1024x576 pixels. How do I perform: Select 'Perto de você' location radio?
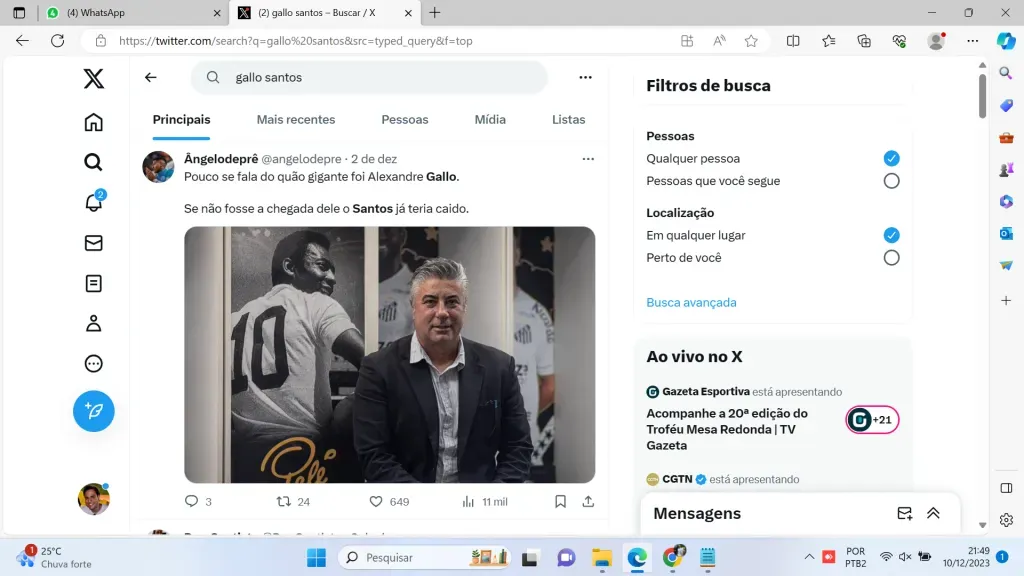click(891, 257)
